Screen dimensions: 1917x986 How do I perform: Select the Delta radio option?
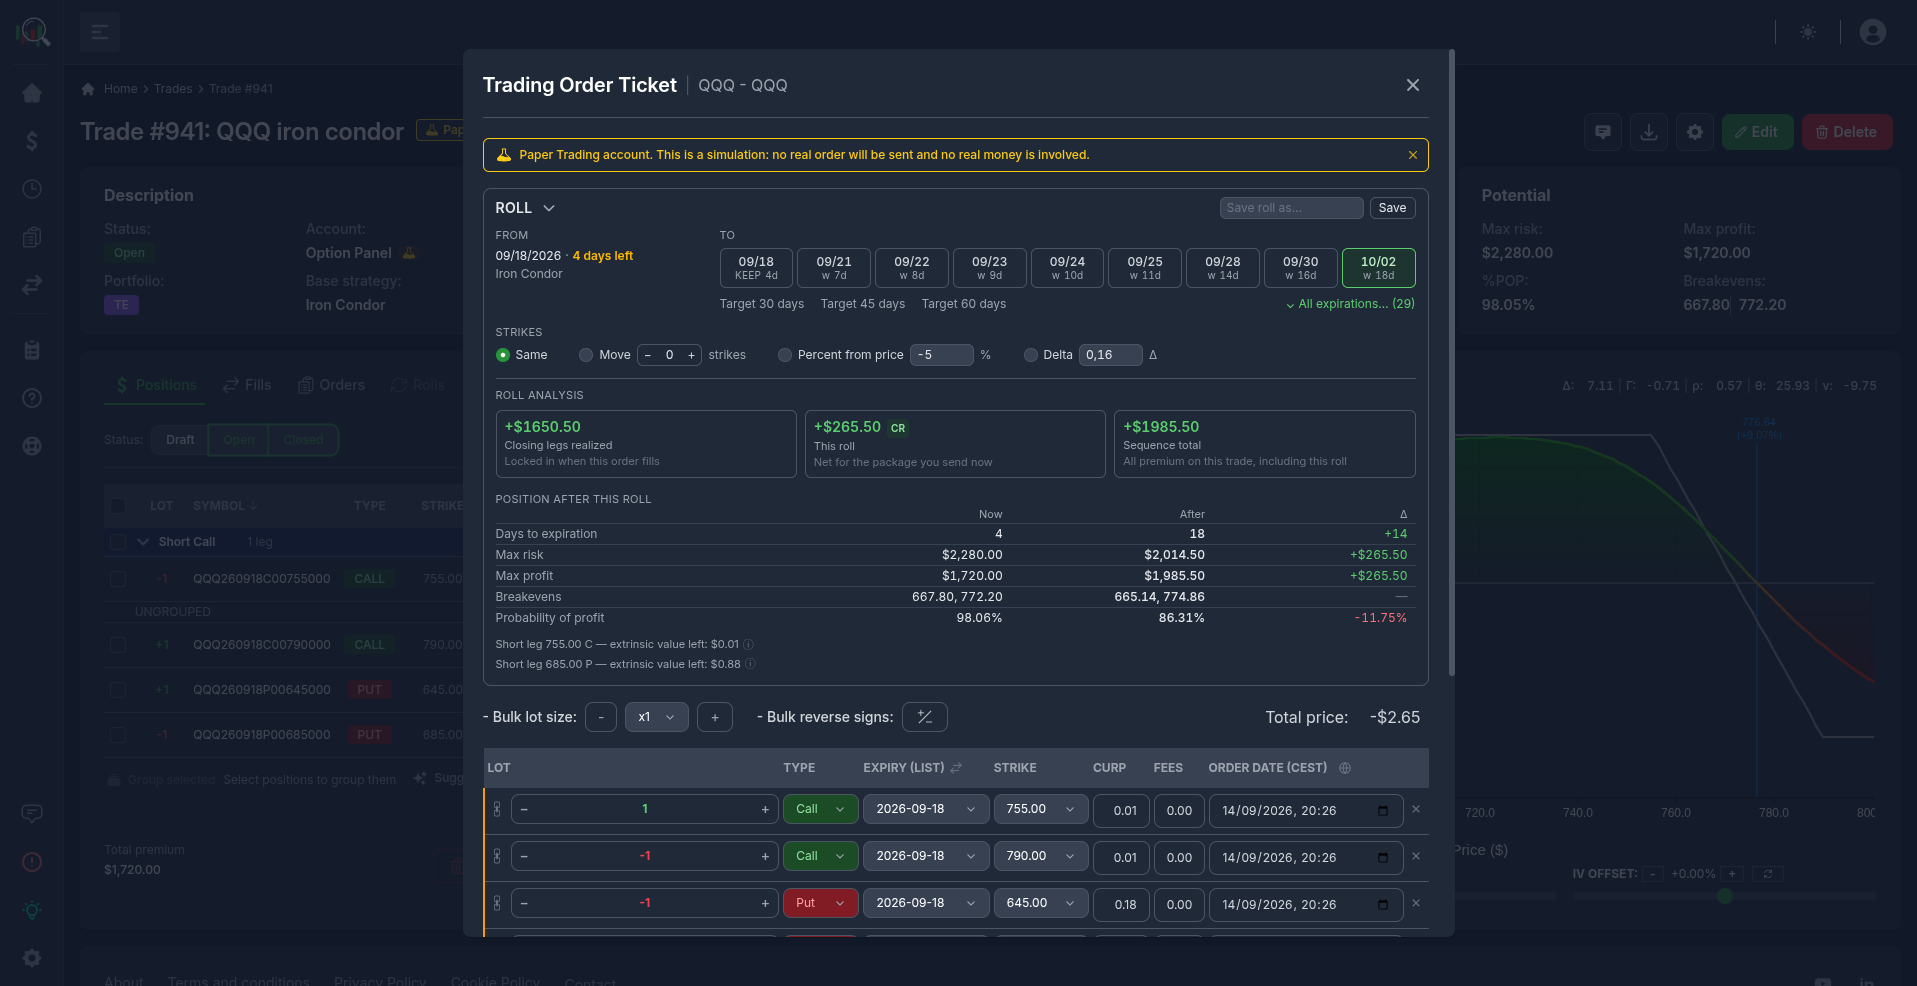1030,355
